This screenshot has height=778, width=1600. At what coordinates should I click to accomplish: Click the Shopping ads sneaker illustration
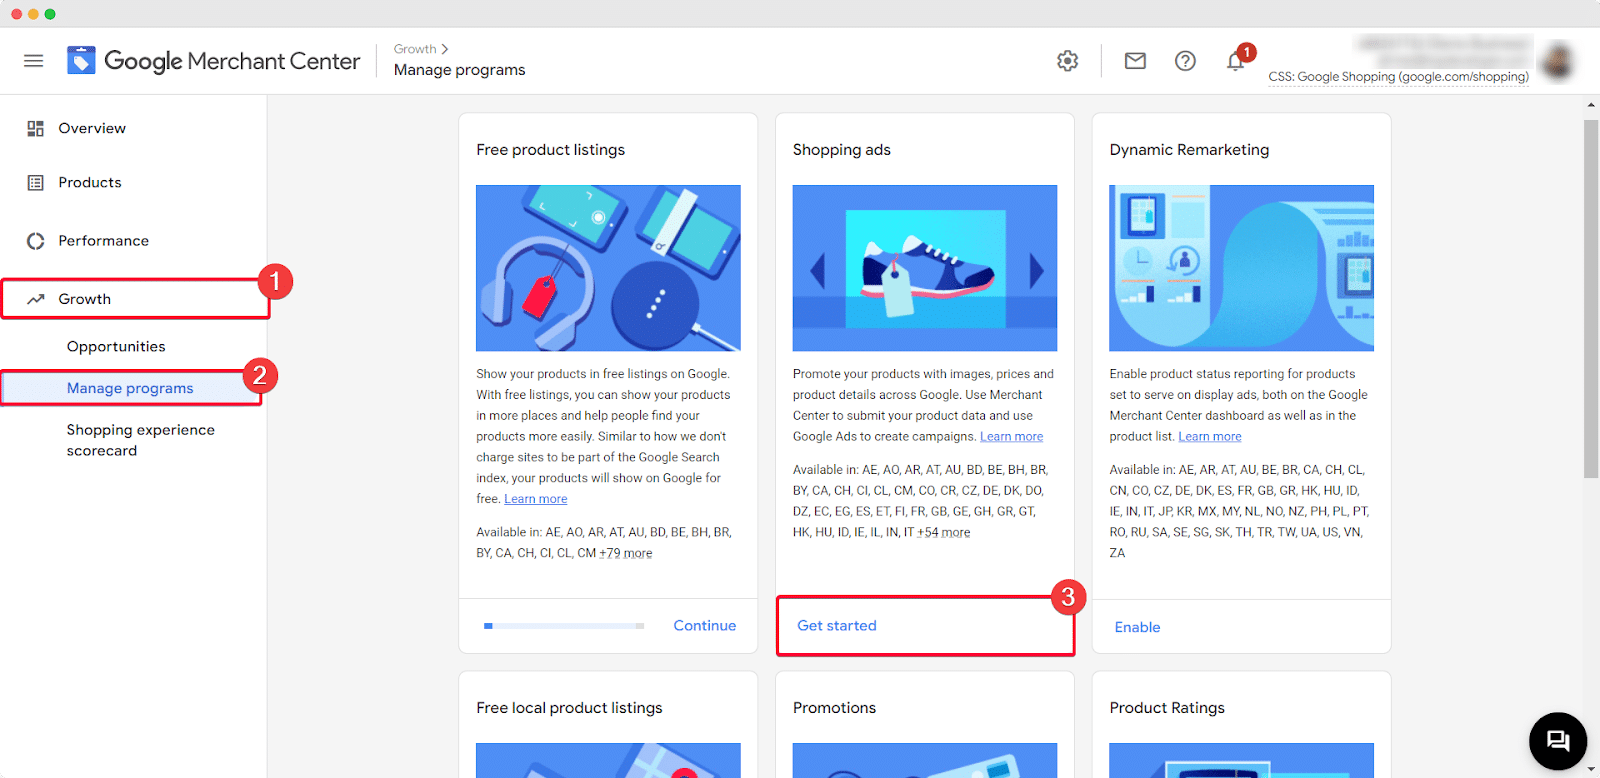click(925, 268)
